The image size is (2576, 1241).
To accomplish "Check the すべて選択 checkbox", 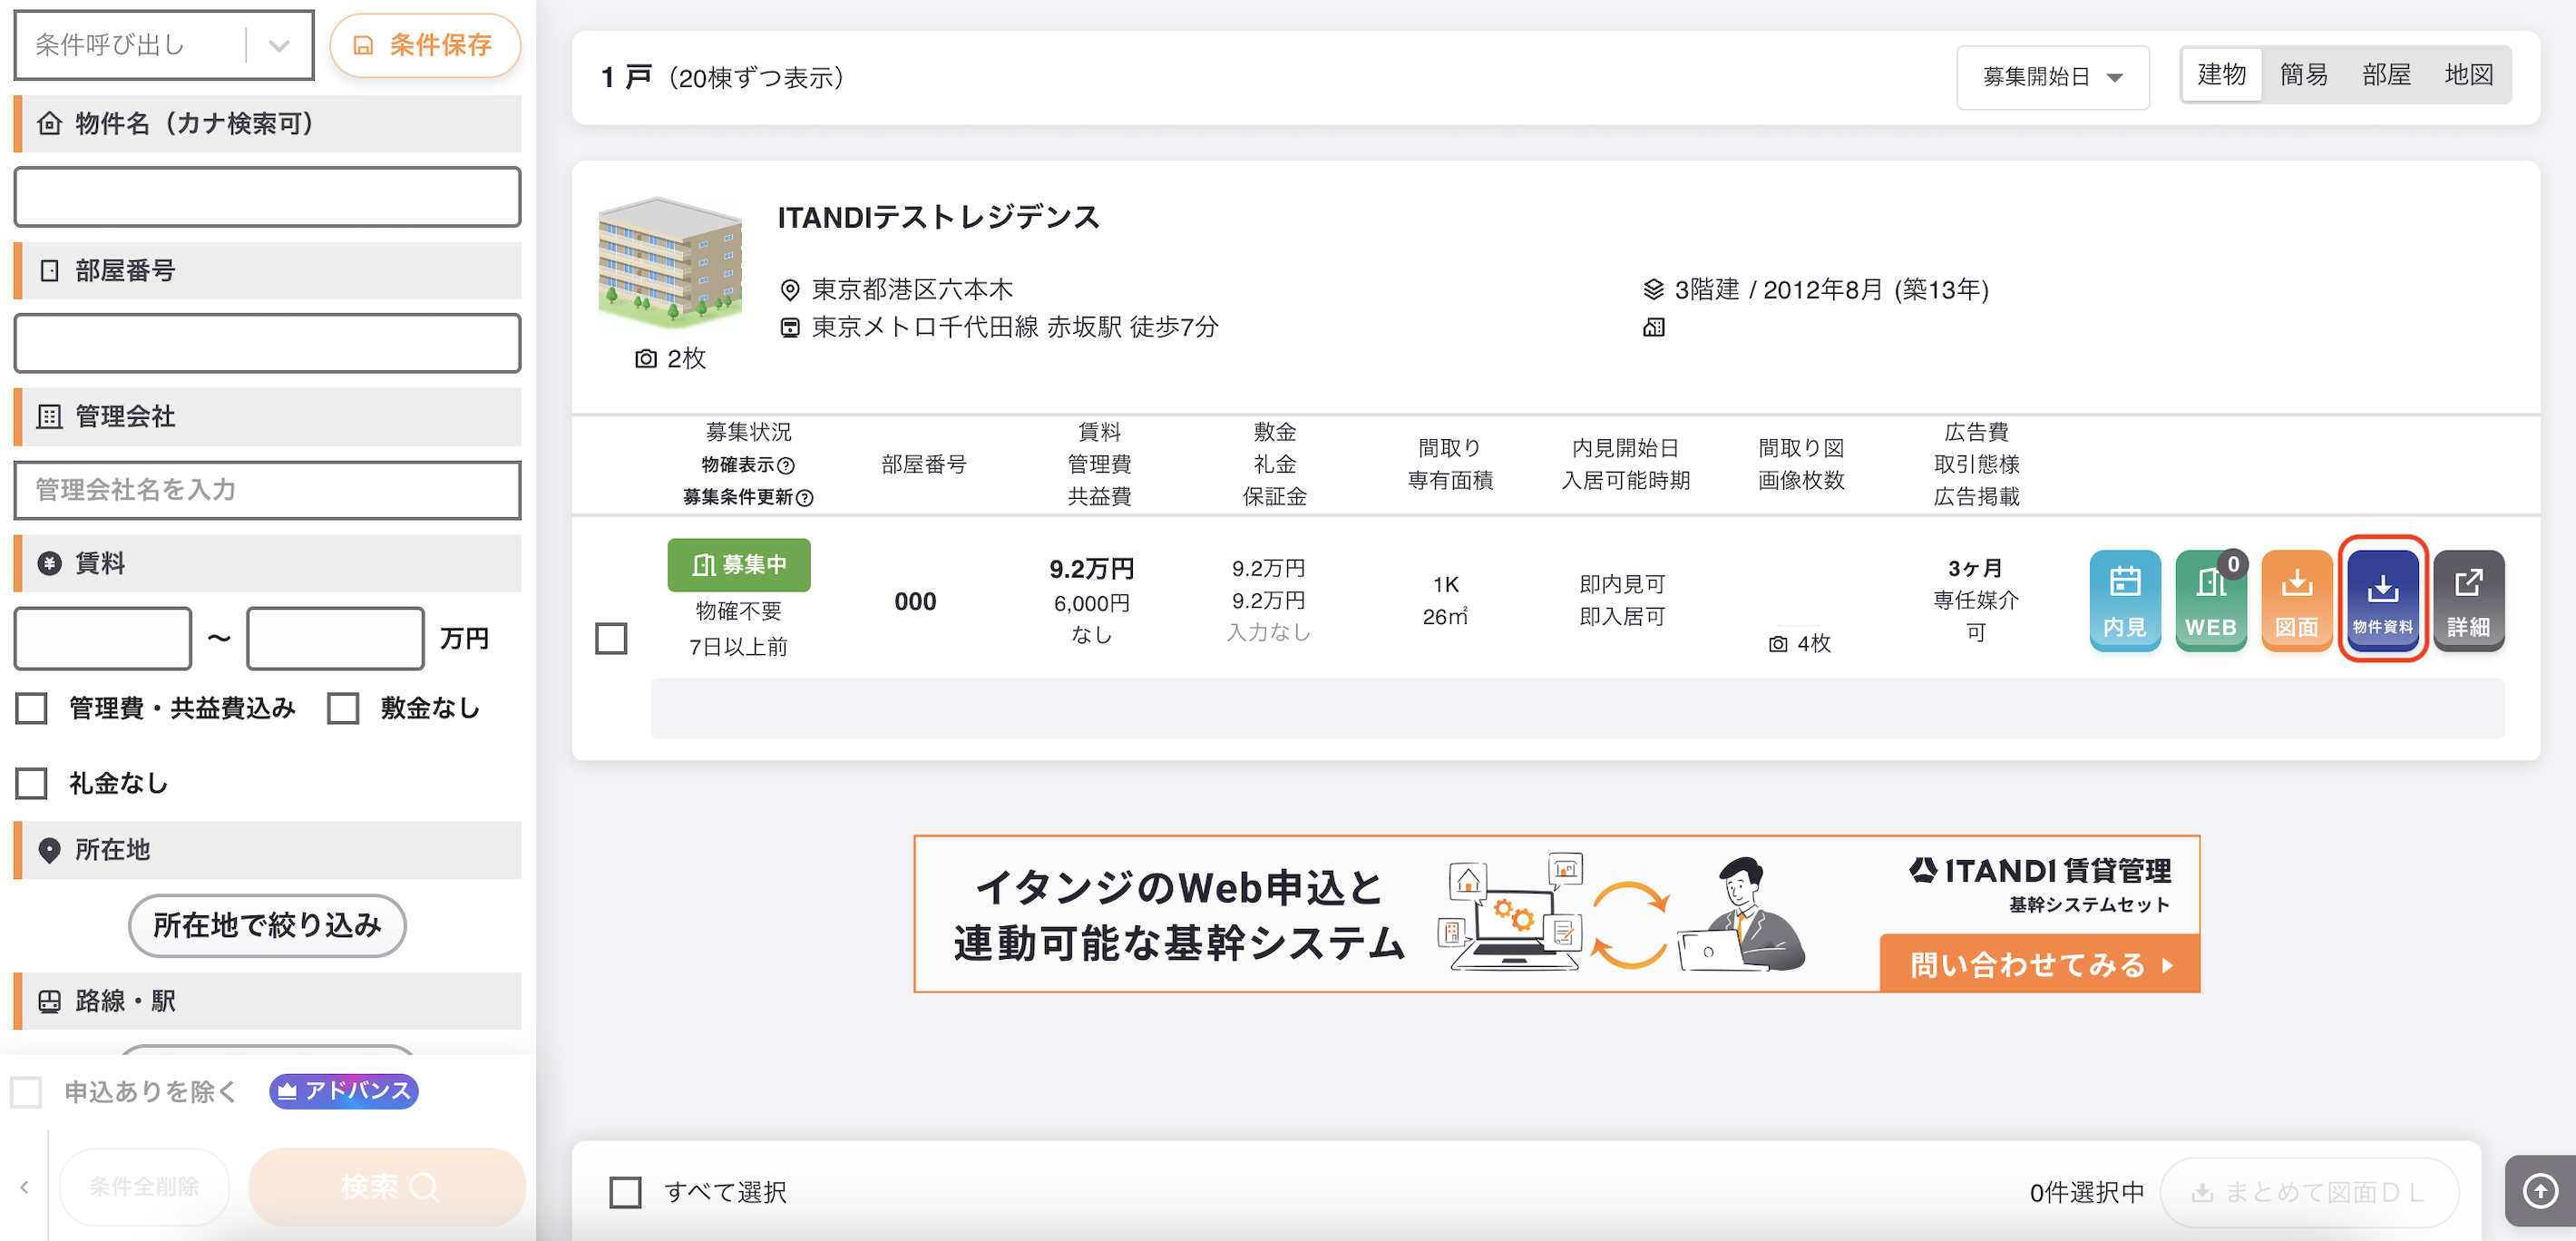I will click(625, 1191).
